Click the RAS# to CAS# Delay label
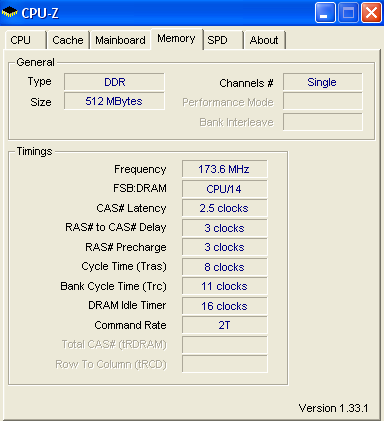This screenshot has width=384, height=421. pyautogui.click(x=116, y=228)
